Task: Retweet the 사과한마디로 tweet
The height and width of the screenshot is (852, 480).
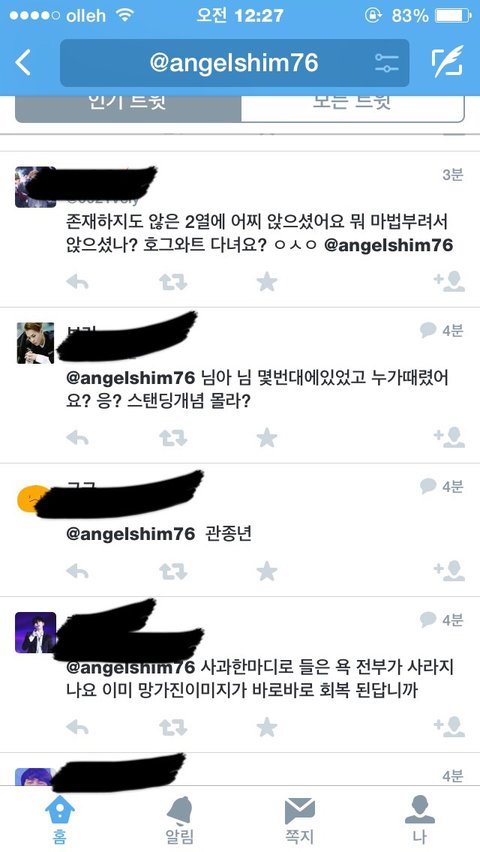Action: [173, 727]
